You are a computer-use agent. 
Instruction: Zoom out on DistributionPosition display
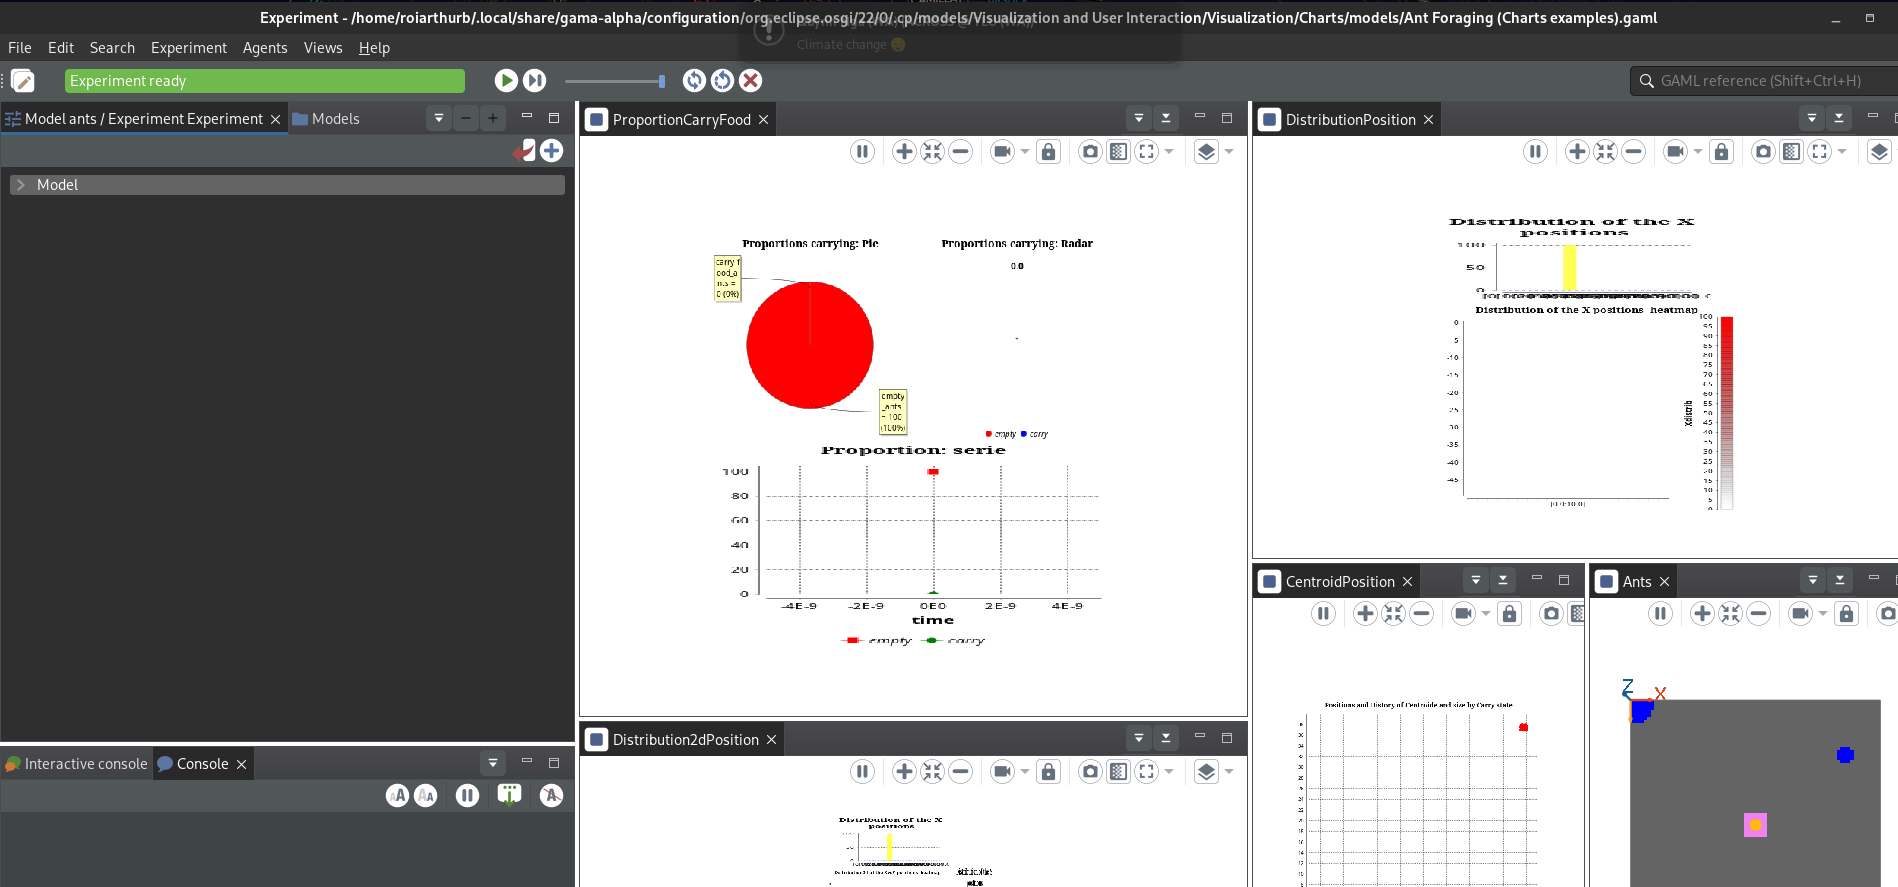click(1633, 151)
